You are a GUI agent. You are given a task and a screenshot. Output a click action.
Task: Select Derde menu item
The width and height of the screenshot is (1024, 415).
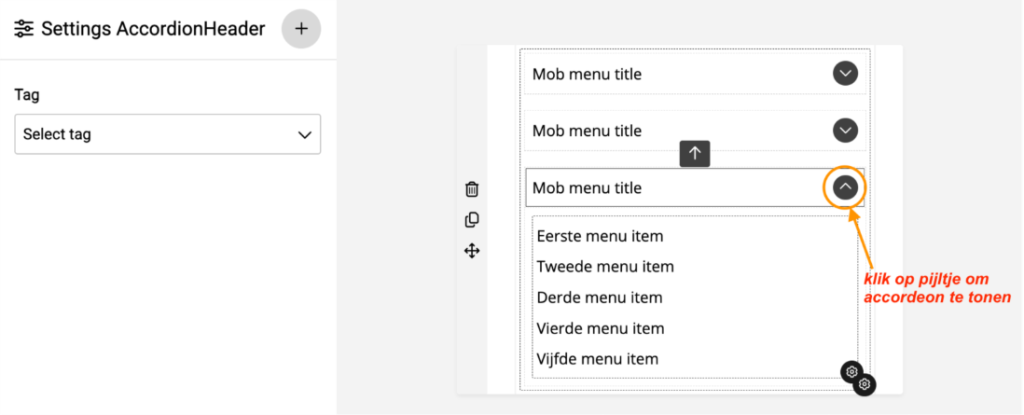pyautogui.click(x=599, y=297)
